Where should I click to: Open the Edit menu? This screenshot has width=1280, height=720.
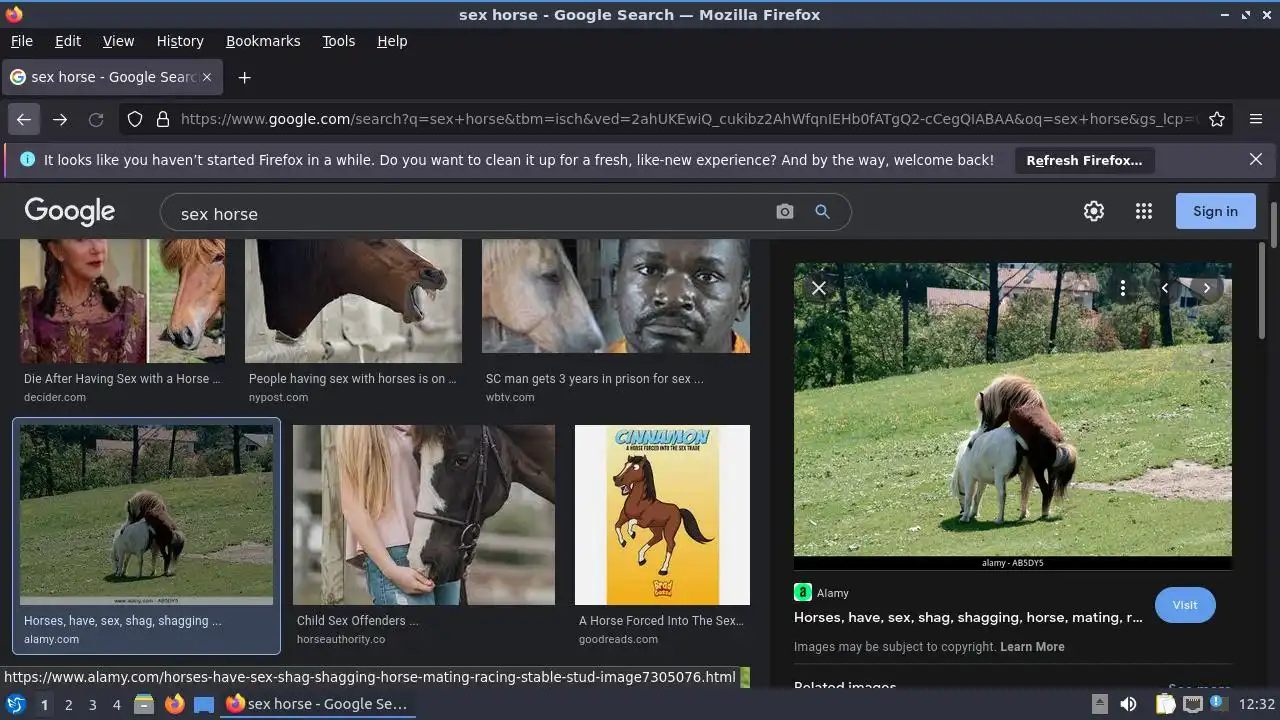(x=68, y=41)
